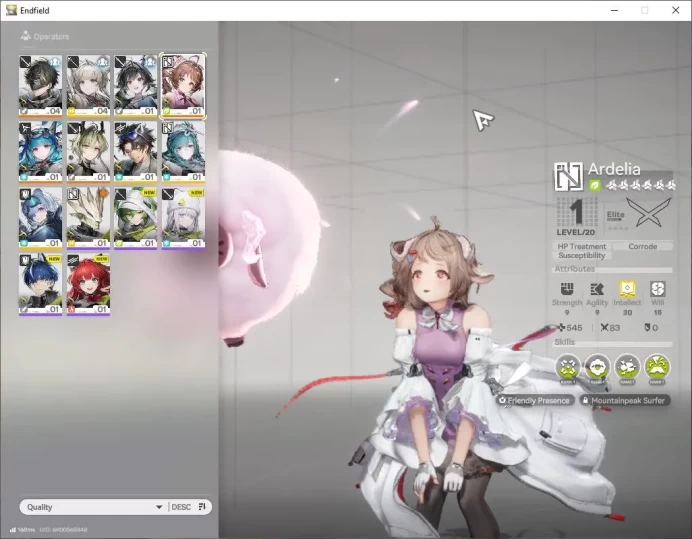This screenshot has width=692, height=539.
Task: Select the white dragon-like operator card
Action: click(88, 218)
